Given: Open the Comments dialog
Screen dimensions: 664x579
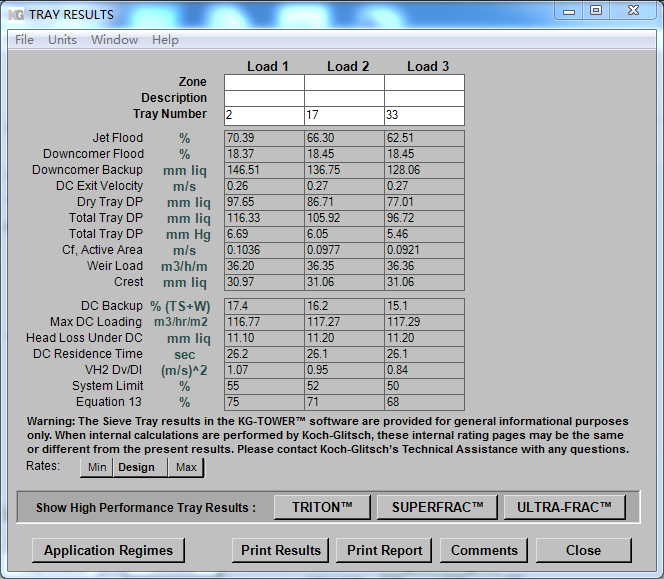Looking at the screenshot, I should (x=484, y=550).
